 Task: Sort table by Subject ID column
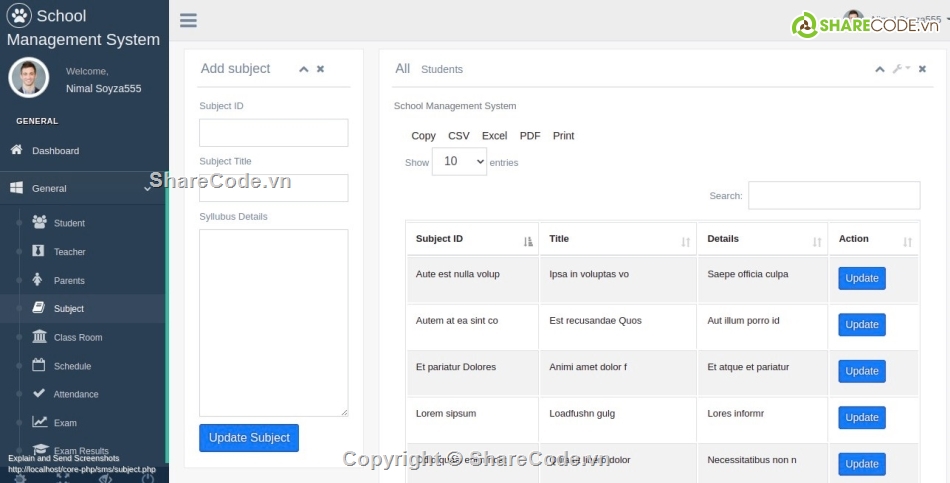471,240
